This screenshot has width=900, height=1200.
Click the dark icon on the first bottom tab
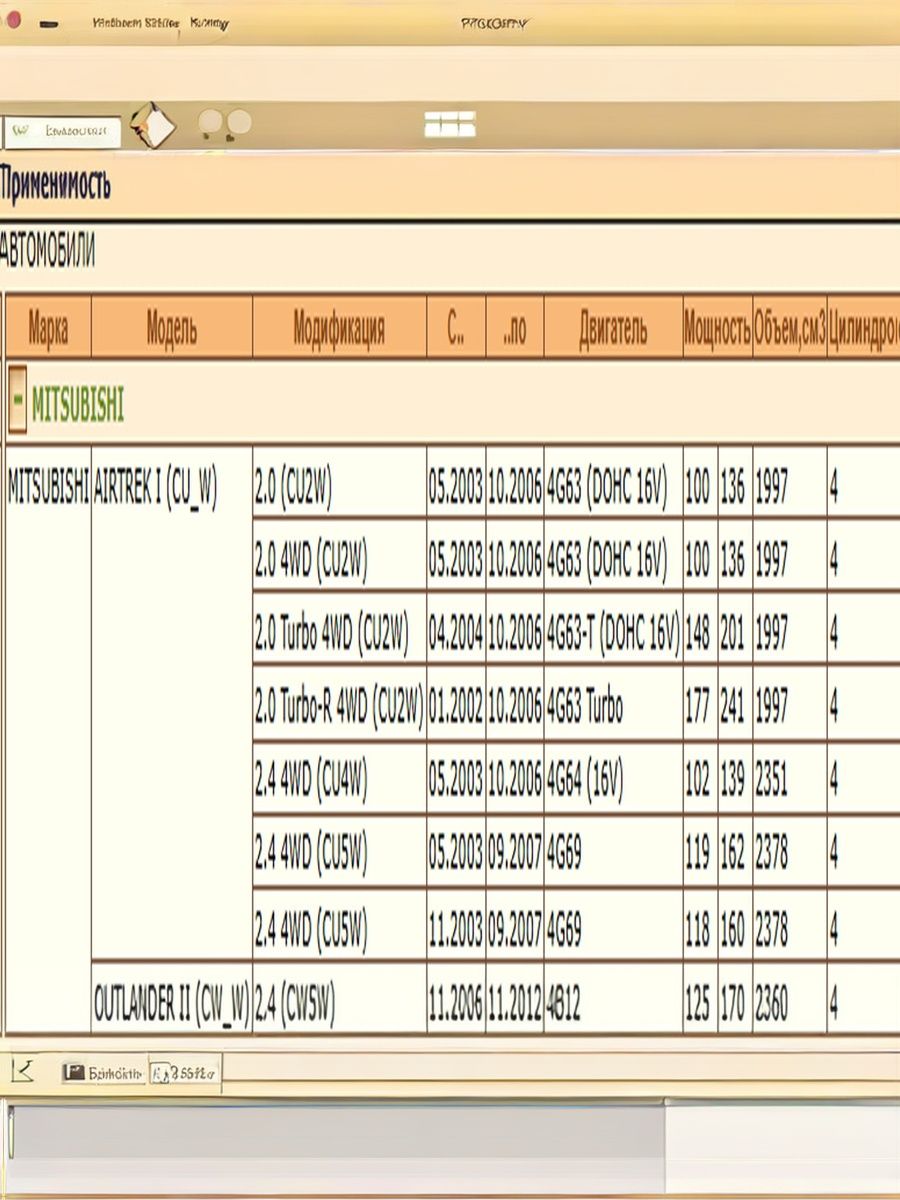click(x=73, y=1073)
